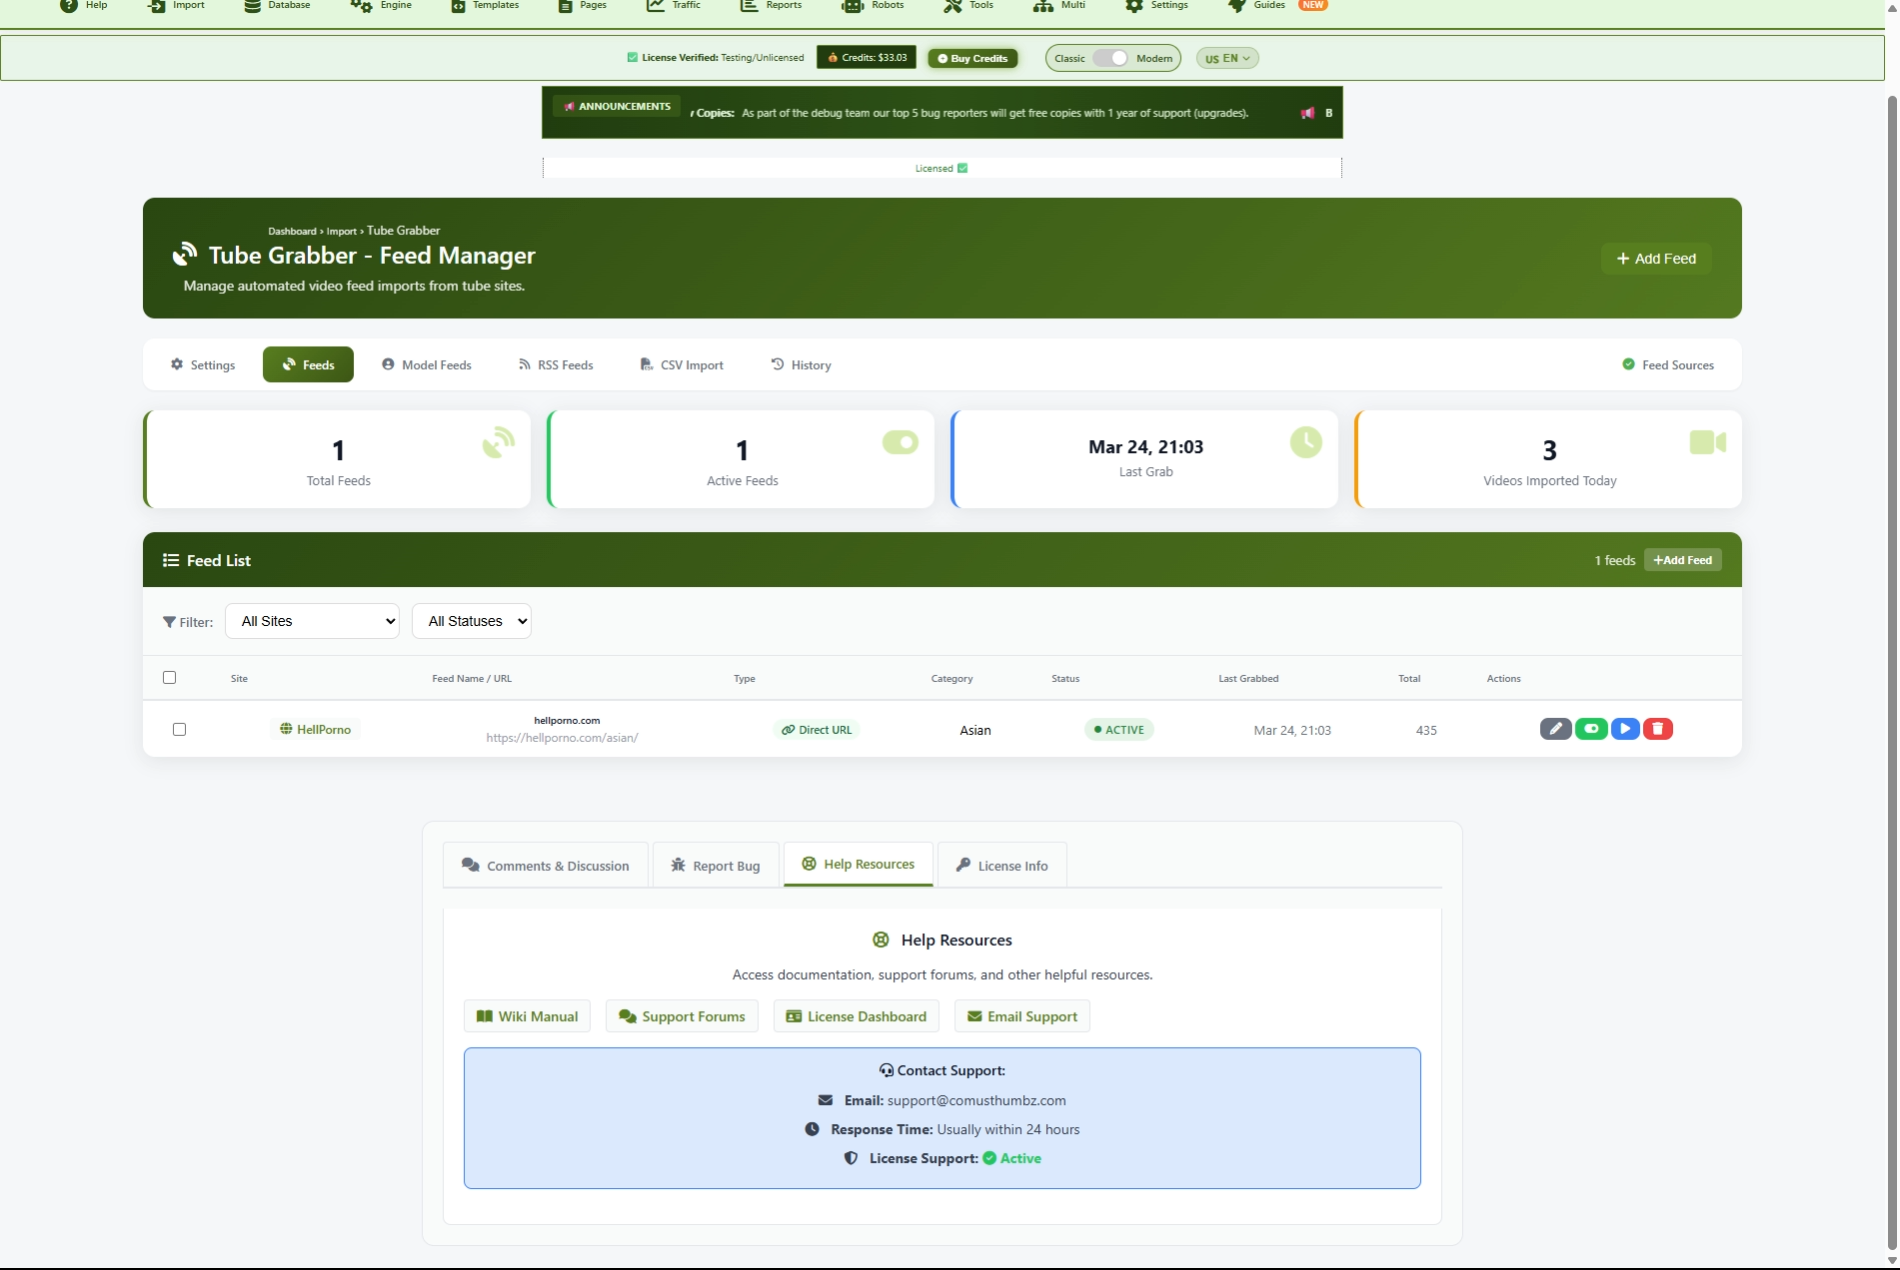Open the Wiki Manual link

coord(527,1016)
